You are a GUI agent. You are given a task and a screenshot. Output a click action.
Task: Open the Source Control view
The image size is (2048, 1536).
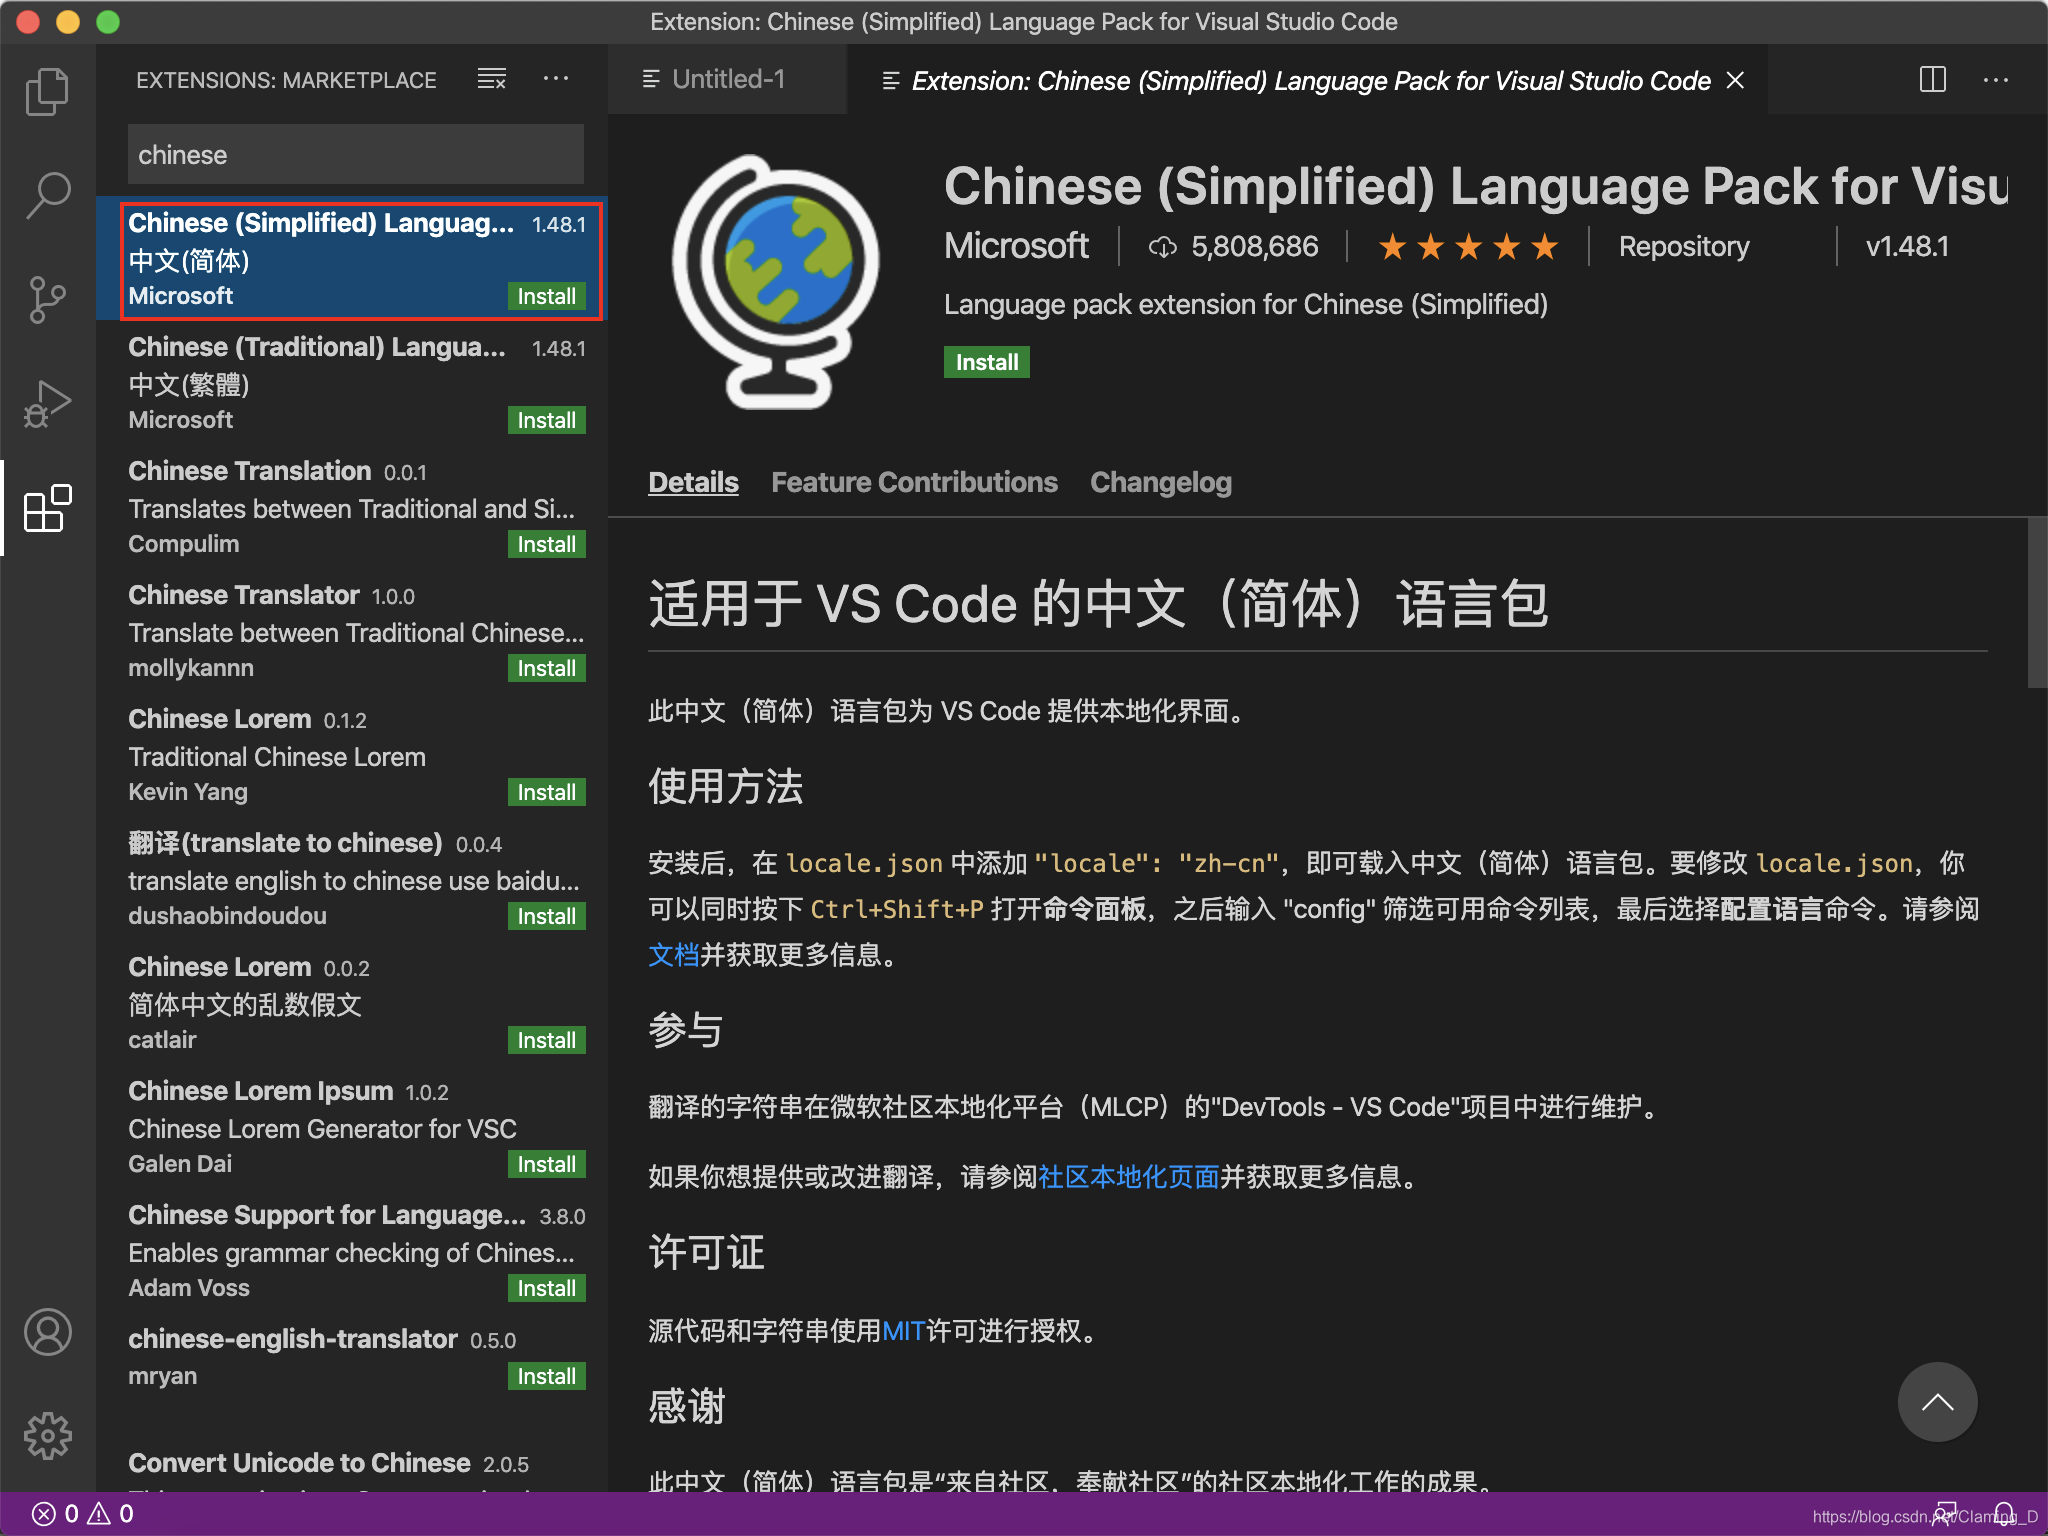pyautogui.click(x=47, y=299)
